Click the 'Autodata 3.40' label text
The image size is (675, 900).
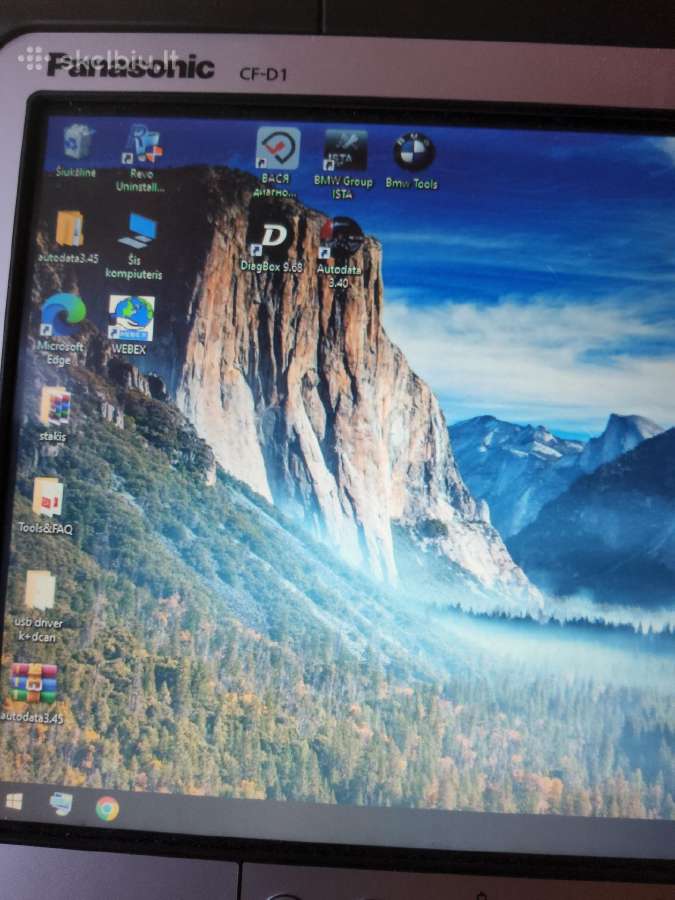point(340,276)
